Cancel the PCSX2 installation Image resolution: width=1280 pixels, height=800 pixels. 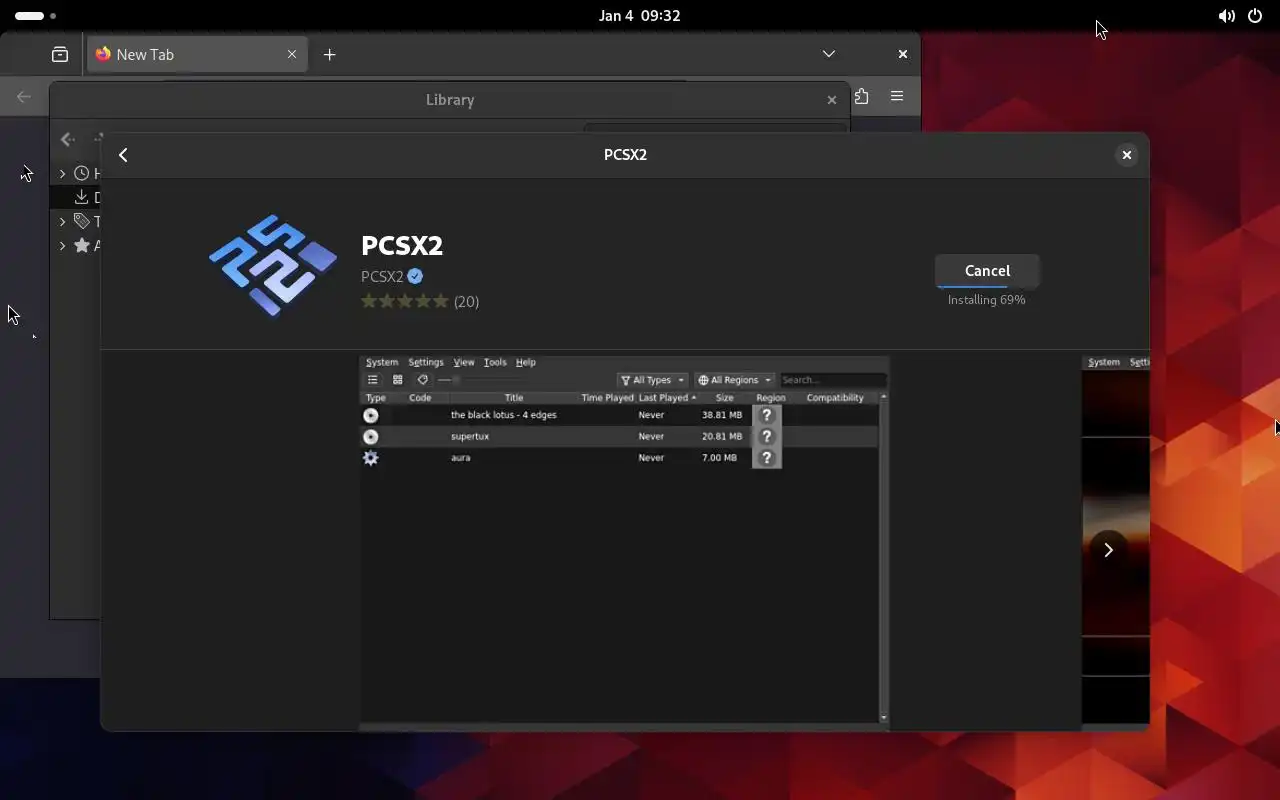coord(987,271)
